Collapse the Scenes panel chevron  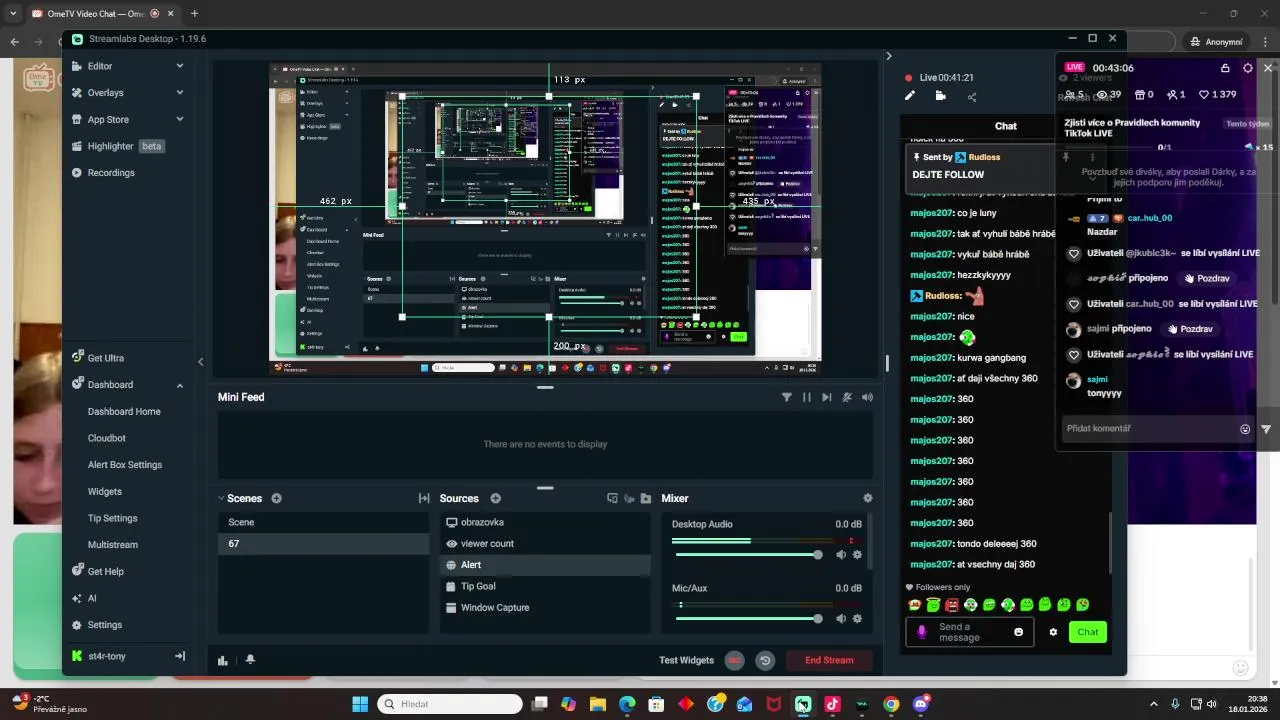(221, 498)
